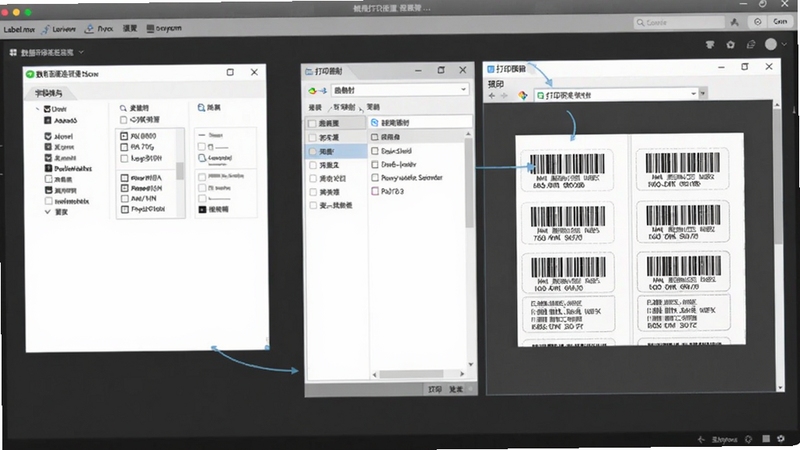
Task: Toggle the Mcvel tree item checkbox
Action: coord(48,136)
